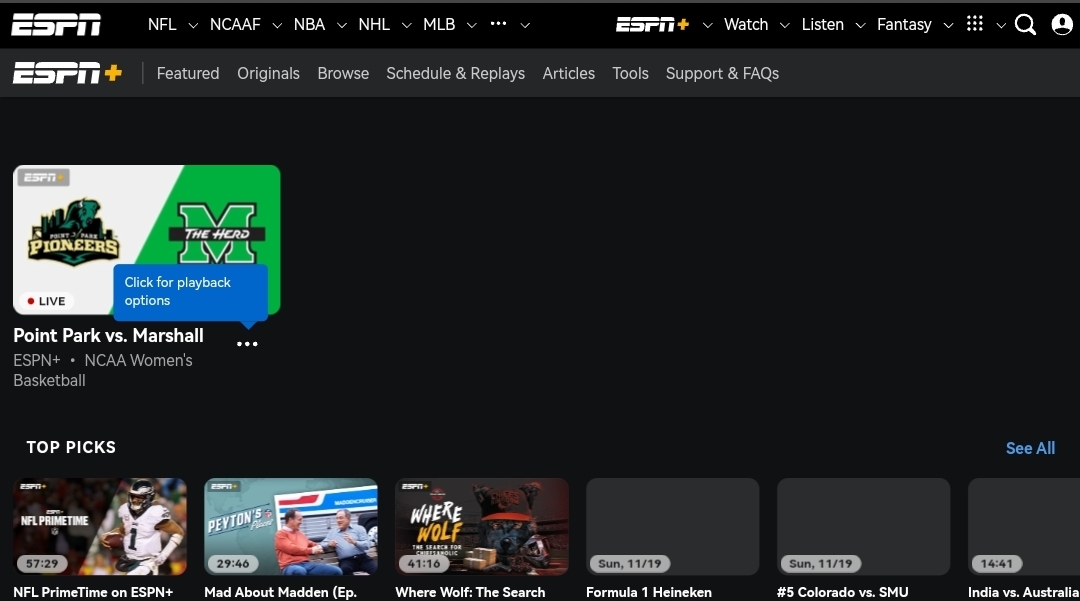Screen dimensions: 1080x601
Task: Expand the Listen dropdown chevron
Action: 860,25
